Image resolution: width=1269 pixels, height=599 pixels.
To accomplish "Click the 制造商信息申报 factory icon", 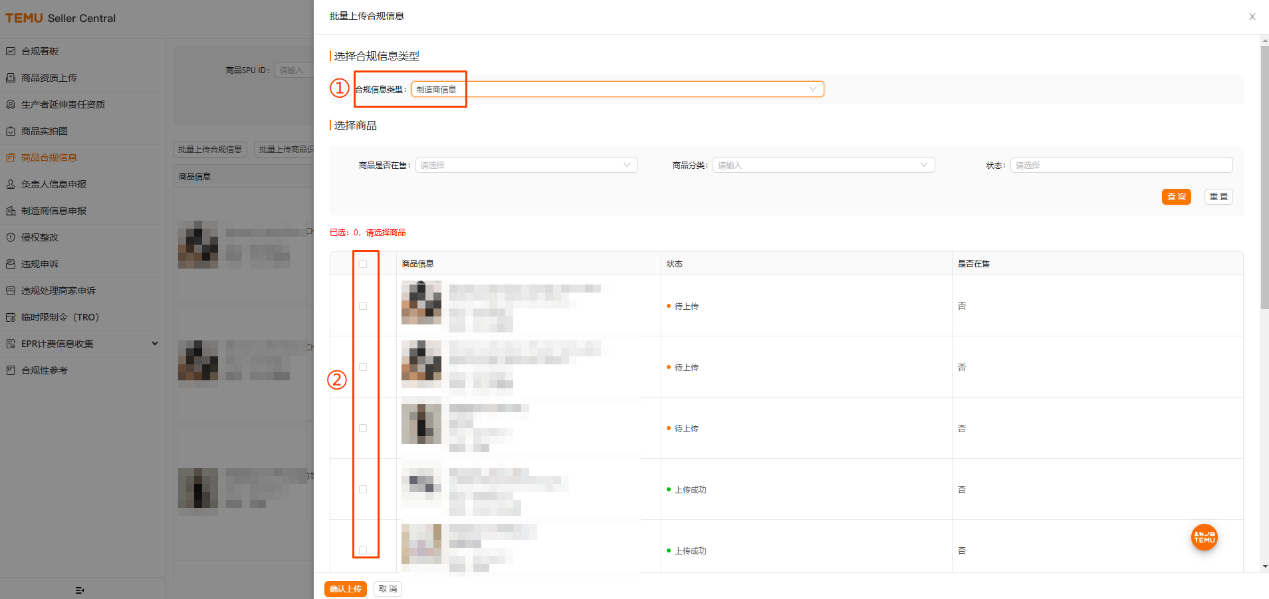I will tap(10, 211).
